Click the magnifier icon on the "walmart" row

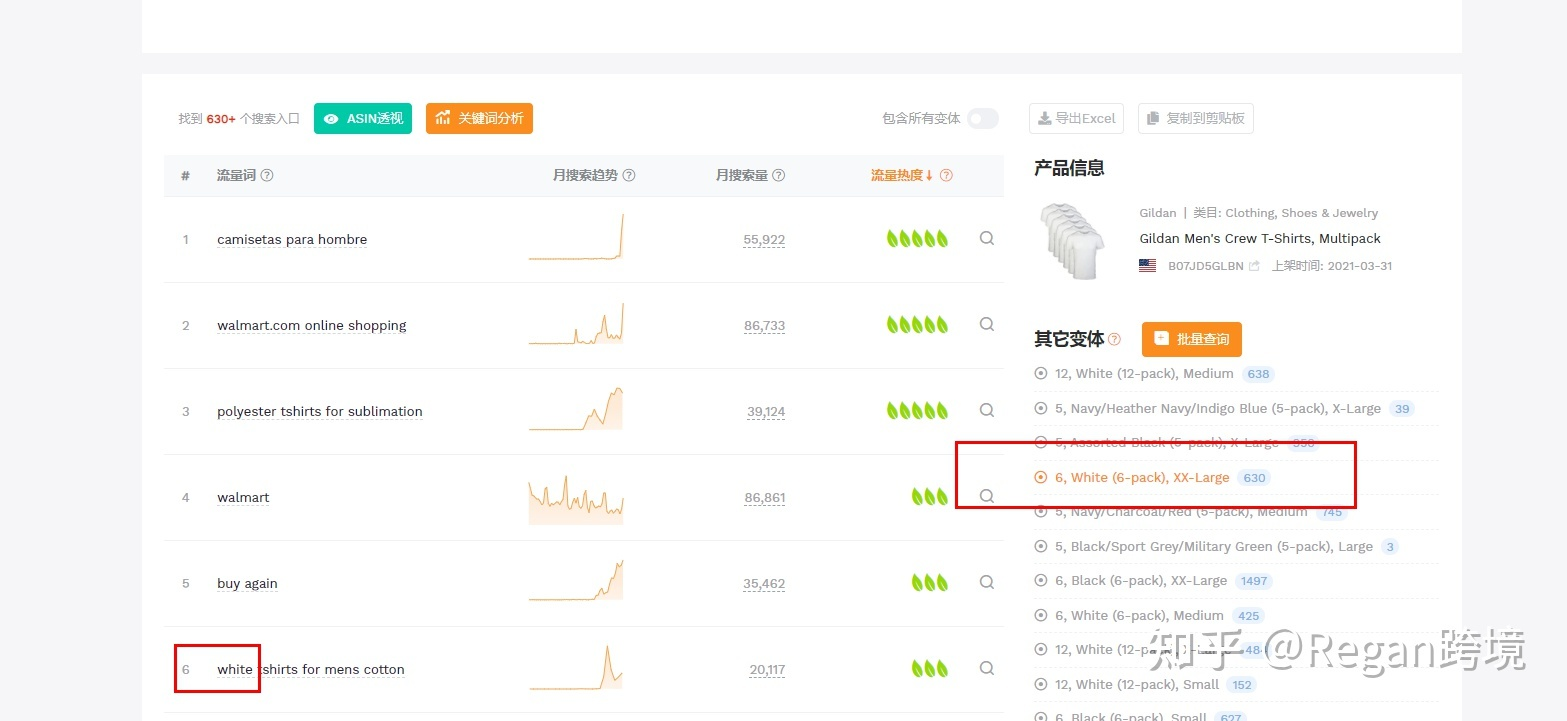[x=986, y=495]
